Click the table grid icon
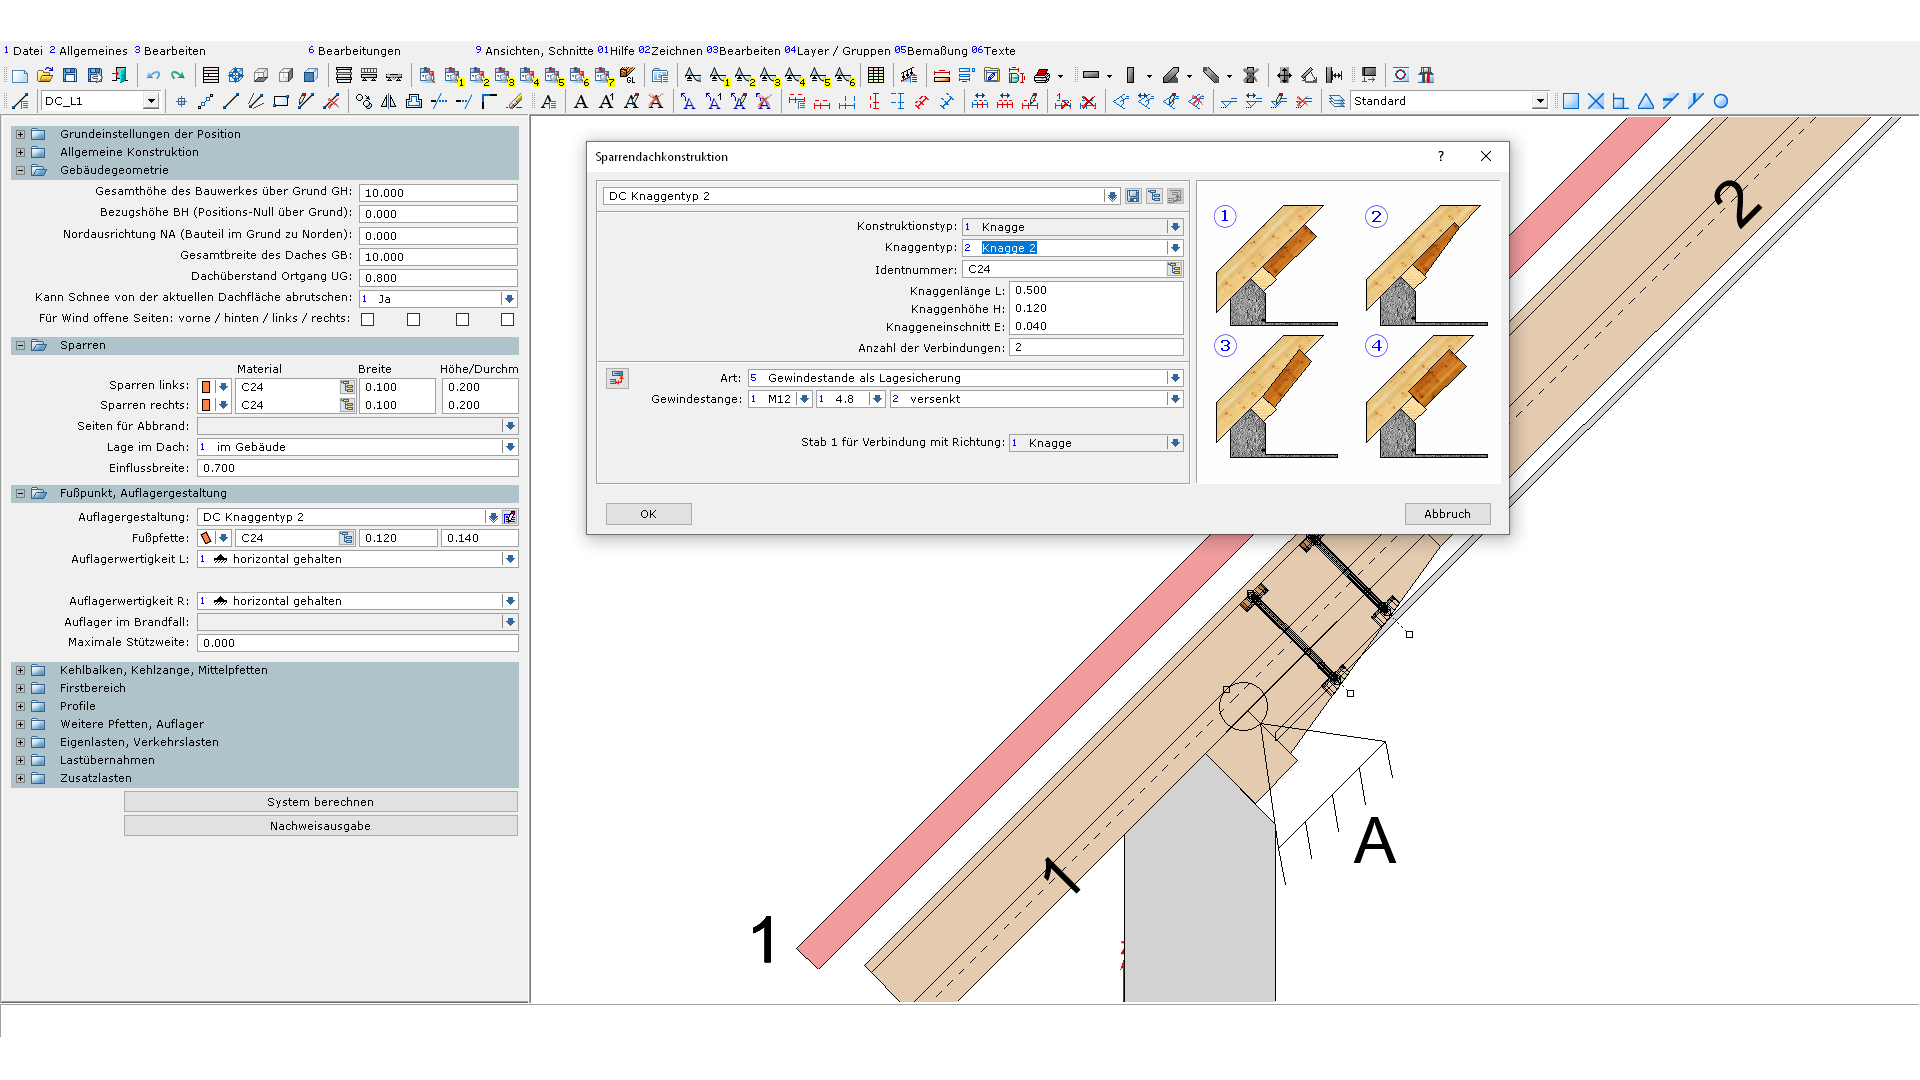Screen dimensions: 1920x1080 [x=876, y=75]
